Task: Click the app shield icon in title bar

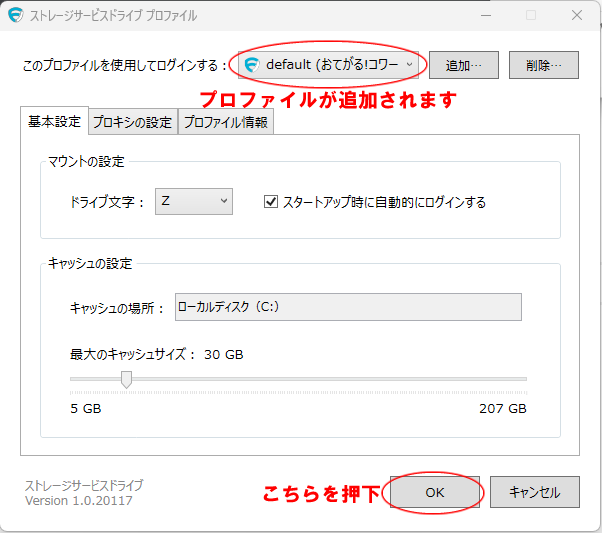Action: pos(16,15)
